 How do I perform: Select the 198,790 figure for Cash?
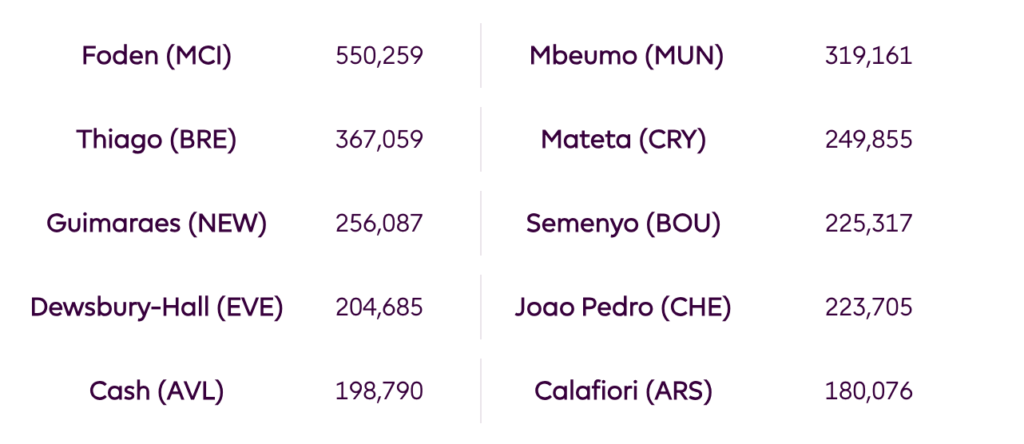(379, 391)
